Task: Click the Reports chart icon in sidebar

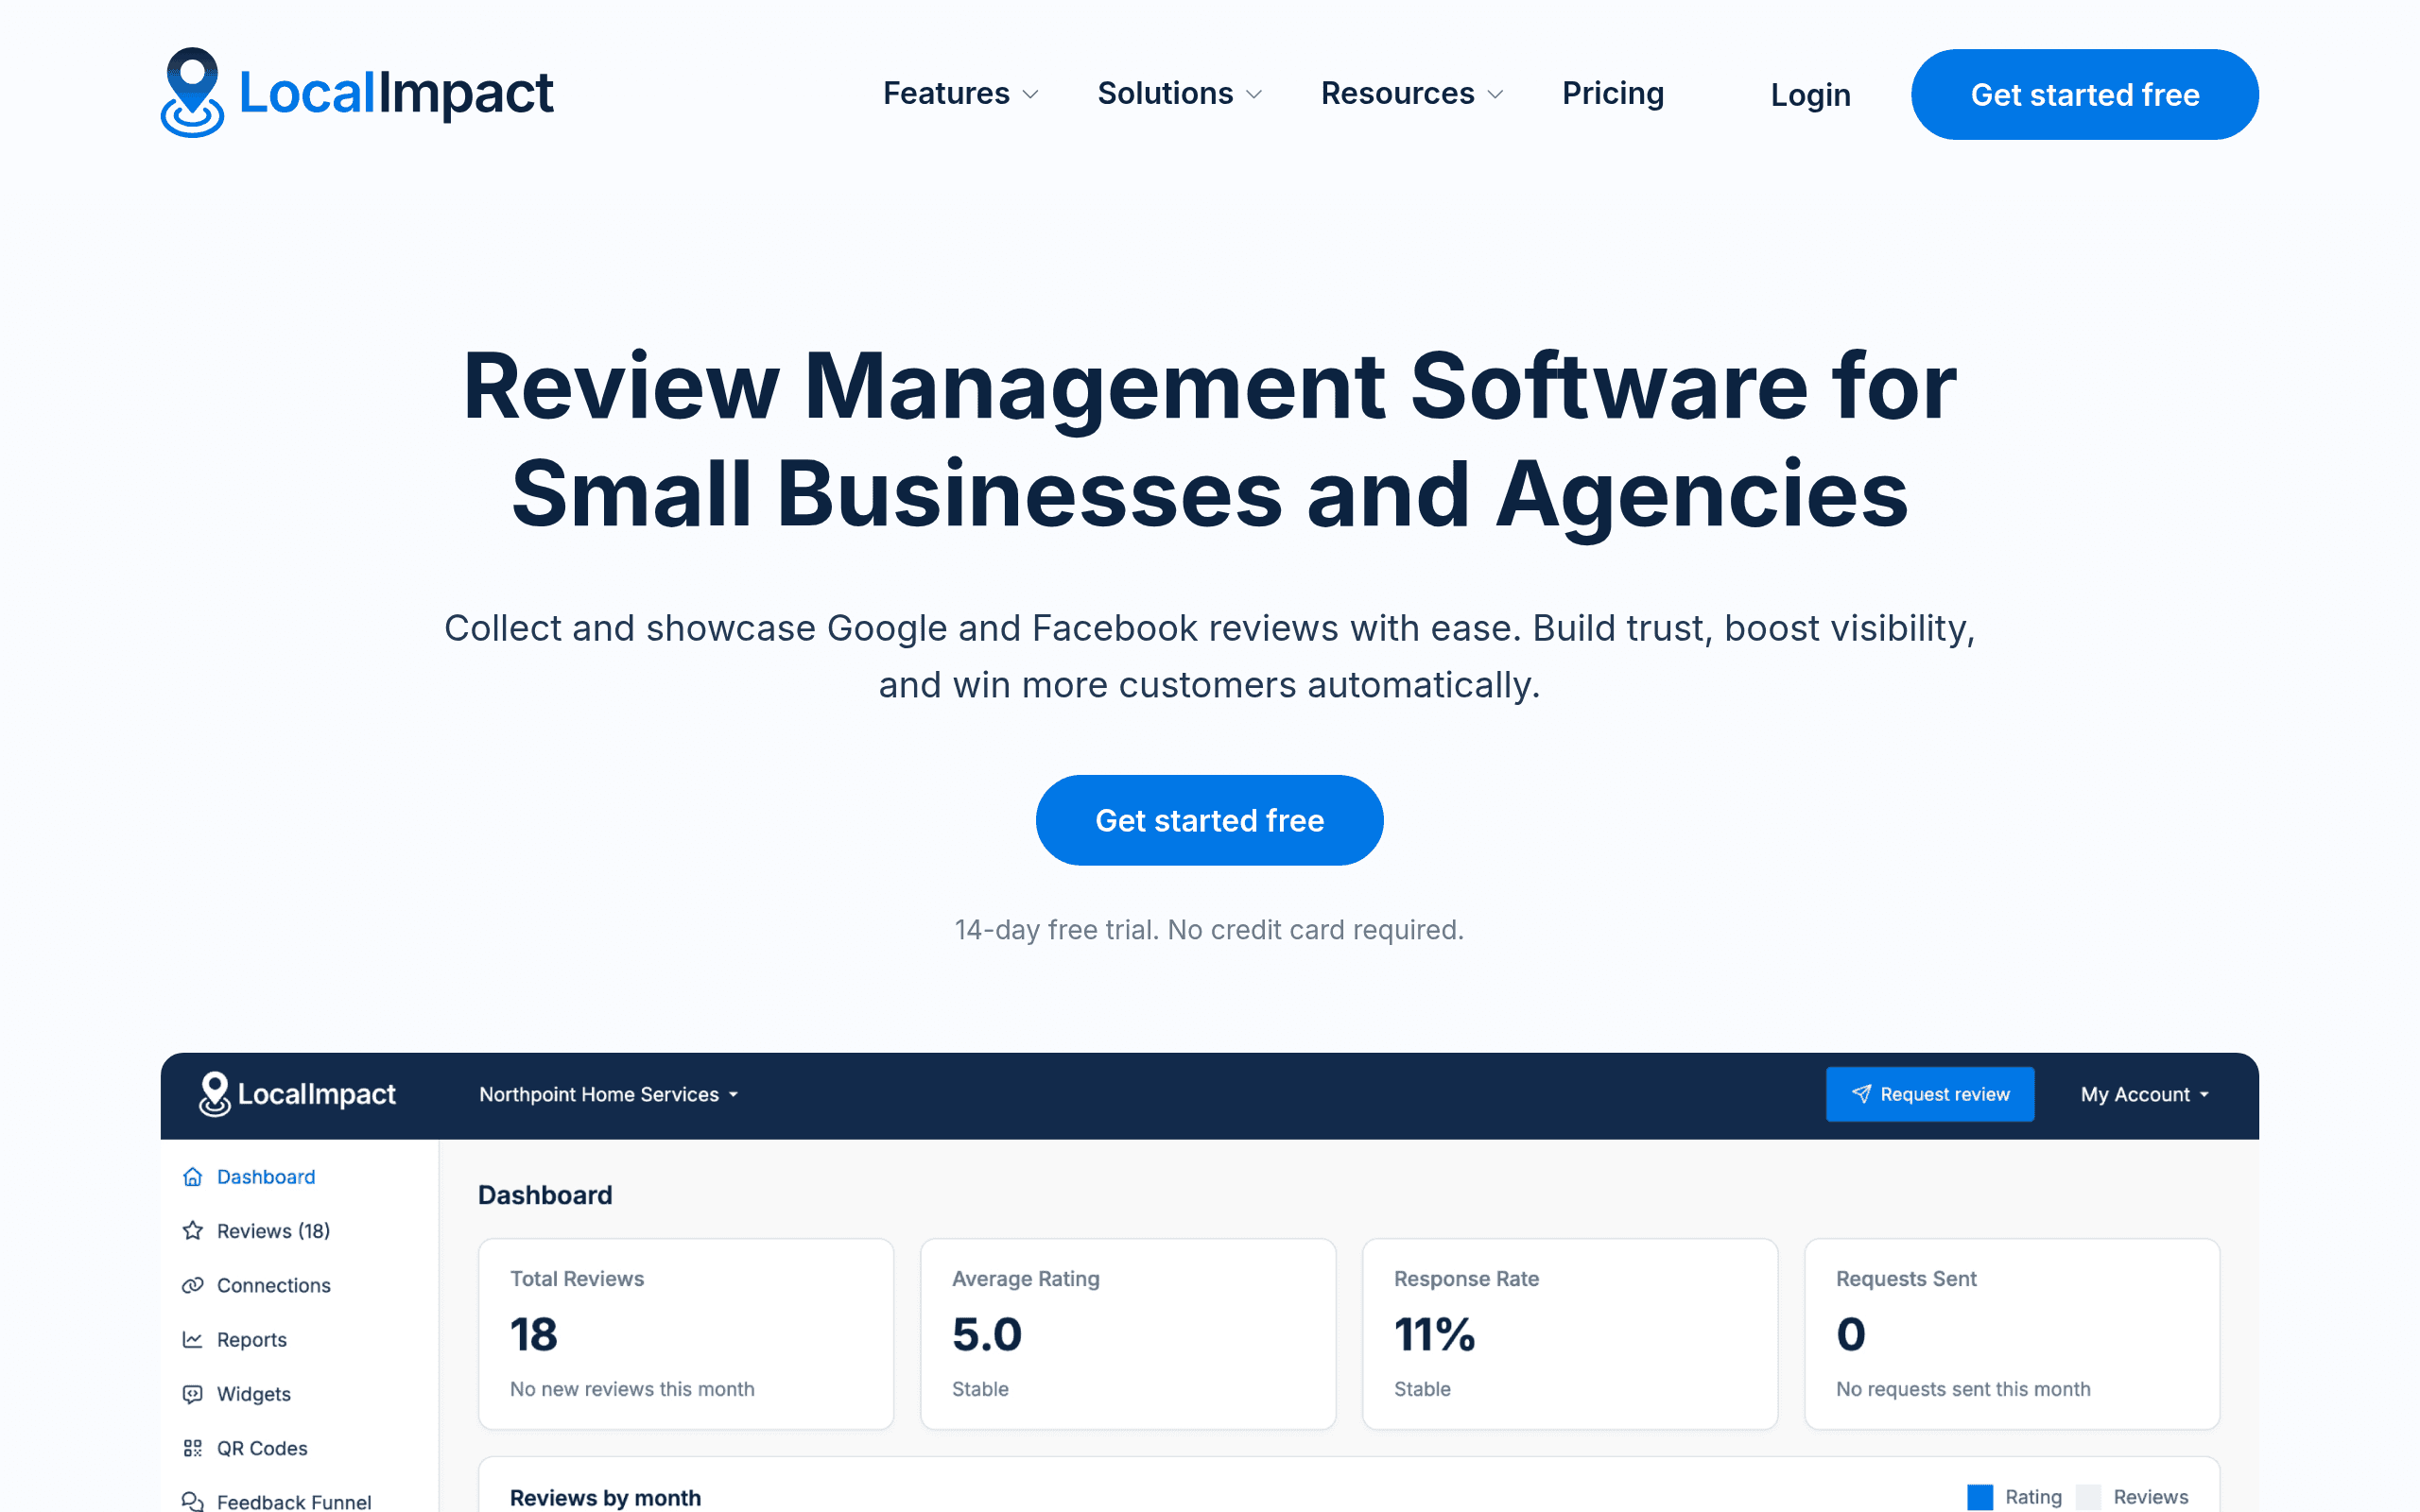Action: pyautogui.click(x=193, y=1339)
